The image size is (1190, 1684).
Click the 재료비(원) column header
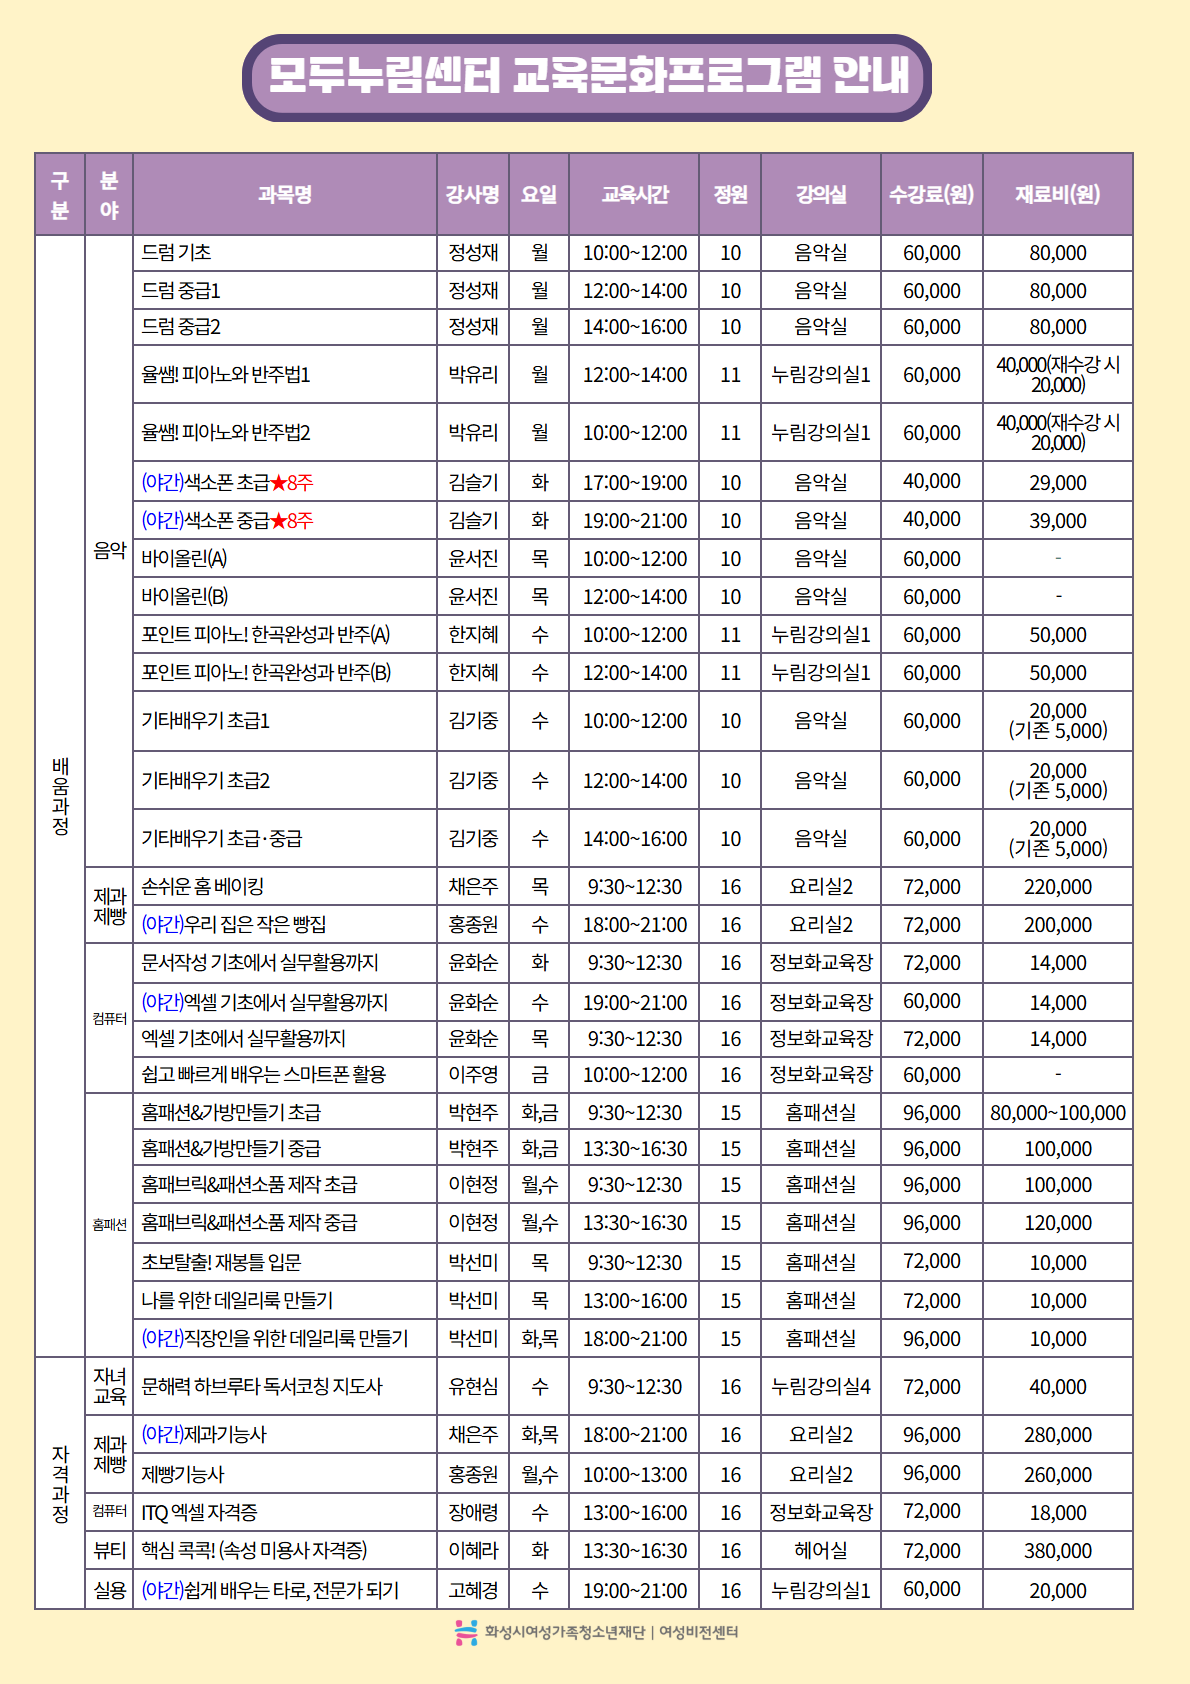pos(1057,194)
